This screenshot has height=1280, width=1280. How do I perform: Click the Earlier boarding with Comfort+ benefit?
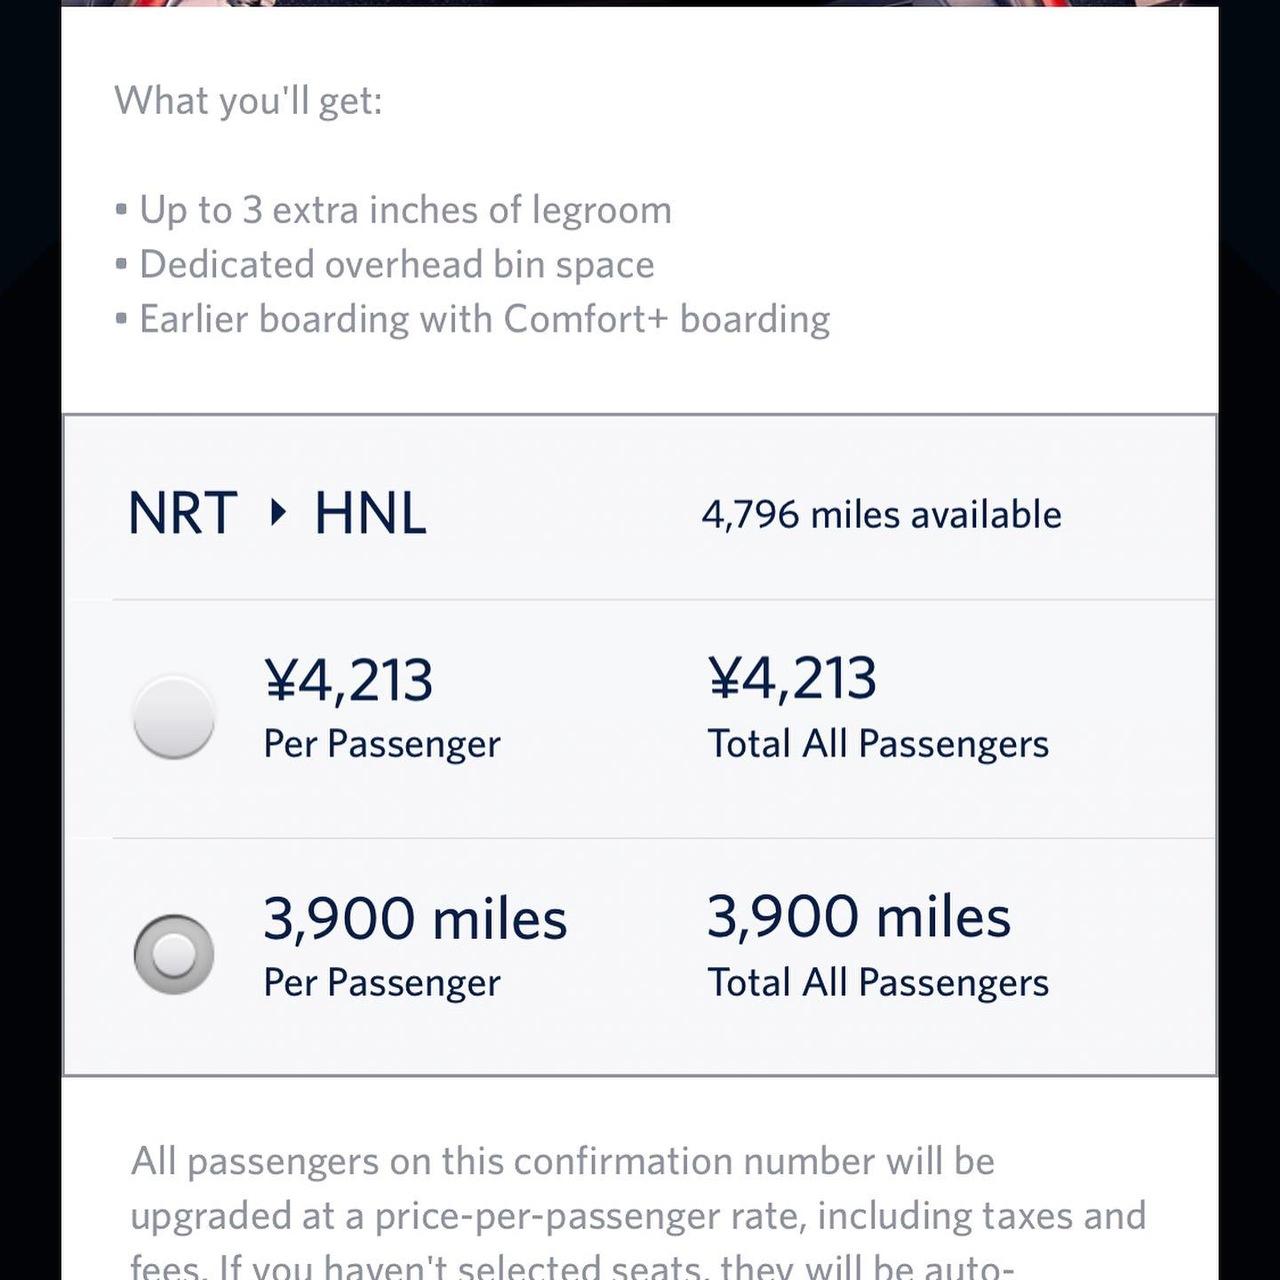[484, 320]
